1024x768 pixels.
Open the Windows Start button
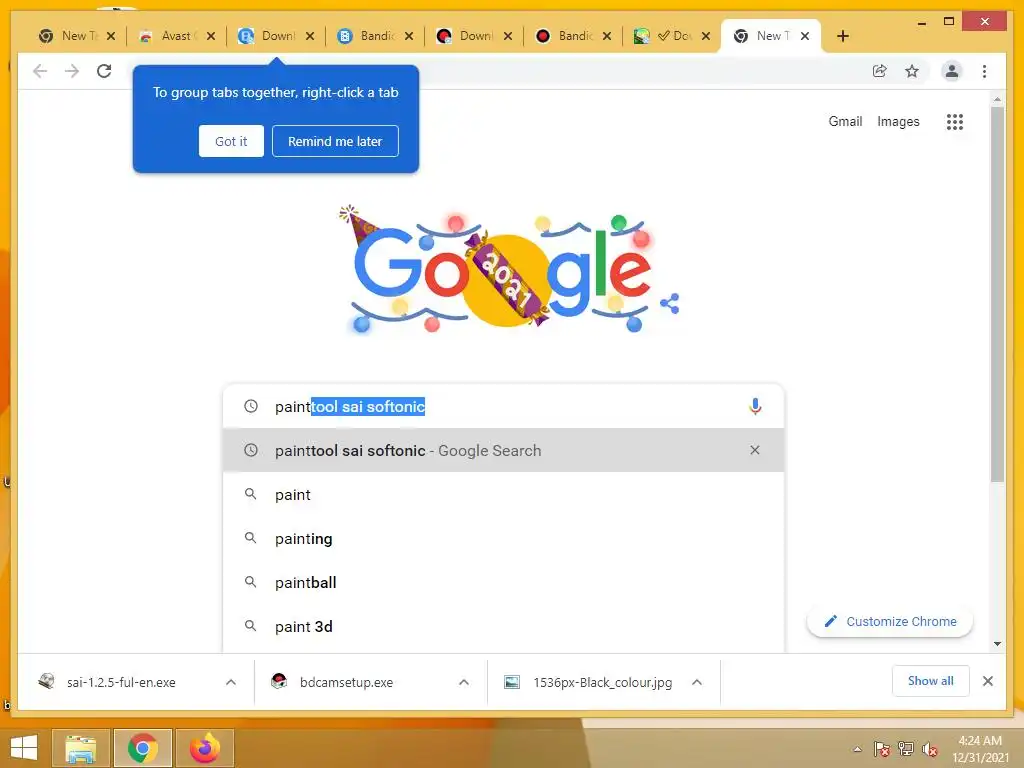click(x=24, y=748)
